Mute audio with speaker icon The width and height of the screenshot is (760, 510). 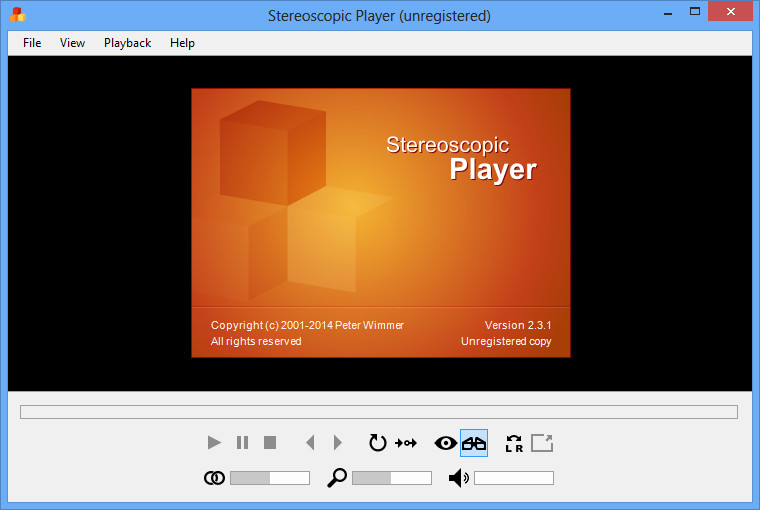click(x=459, y=478)
